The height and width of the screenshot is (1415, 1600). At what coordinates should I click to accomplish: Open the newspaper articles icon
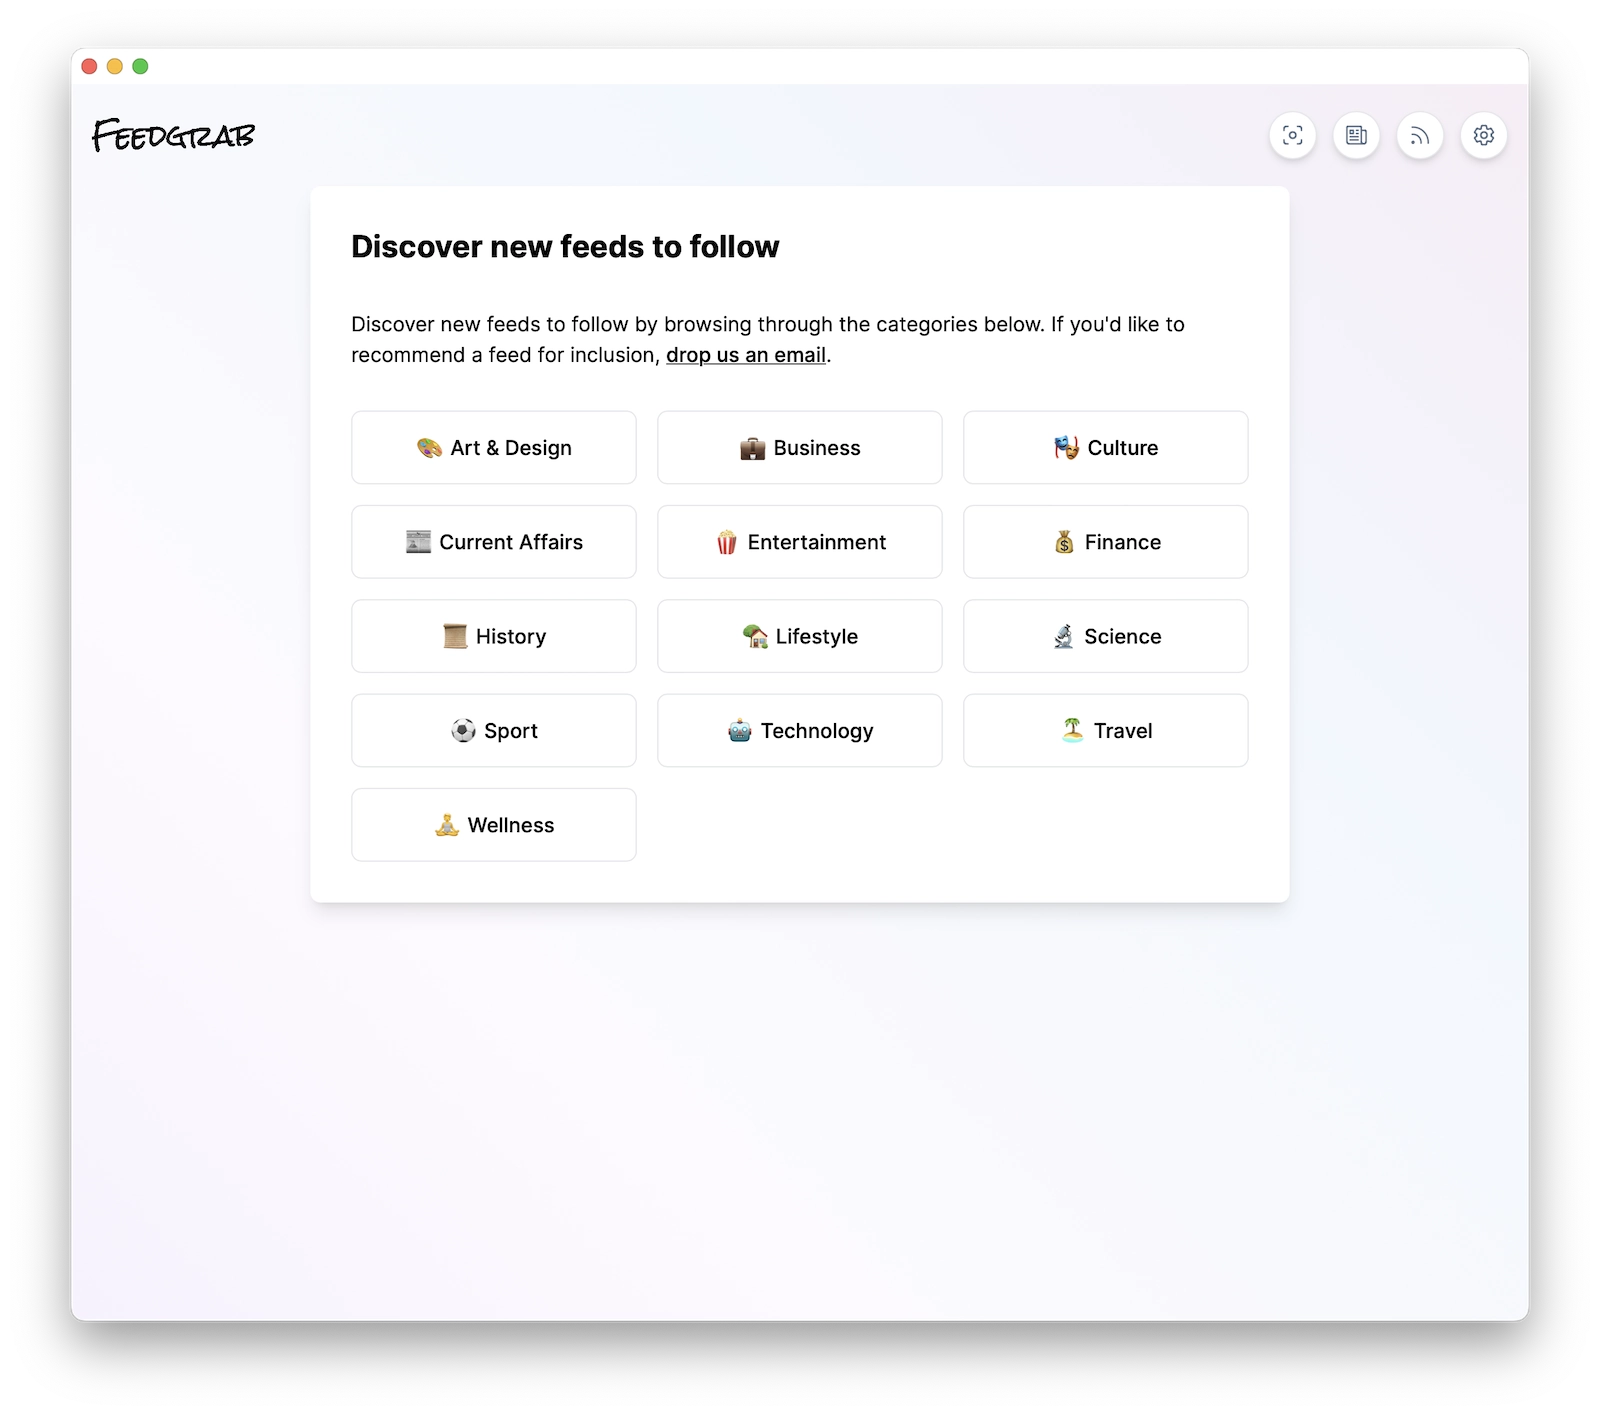coord(1356,136)
